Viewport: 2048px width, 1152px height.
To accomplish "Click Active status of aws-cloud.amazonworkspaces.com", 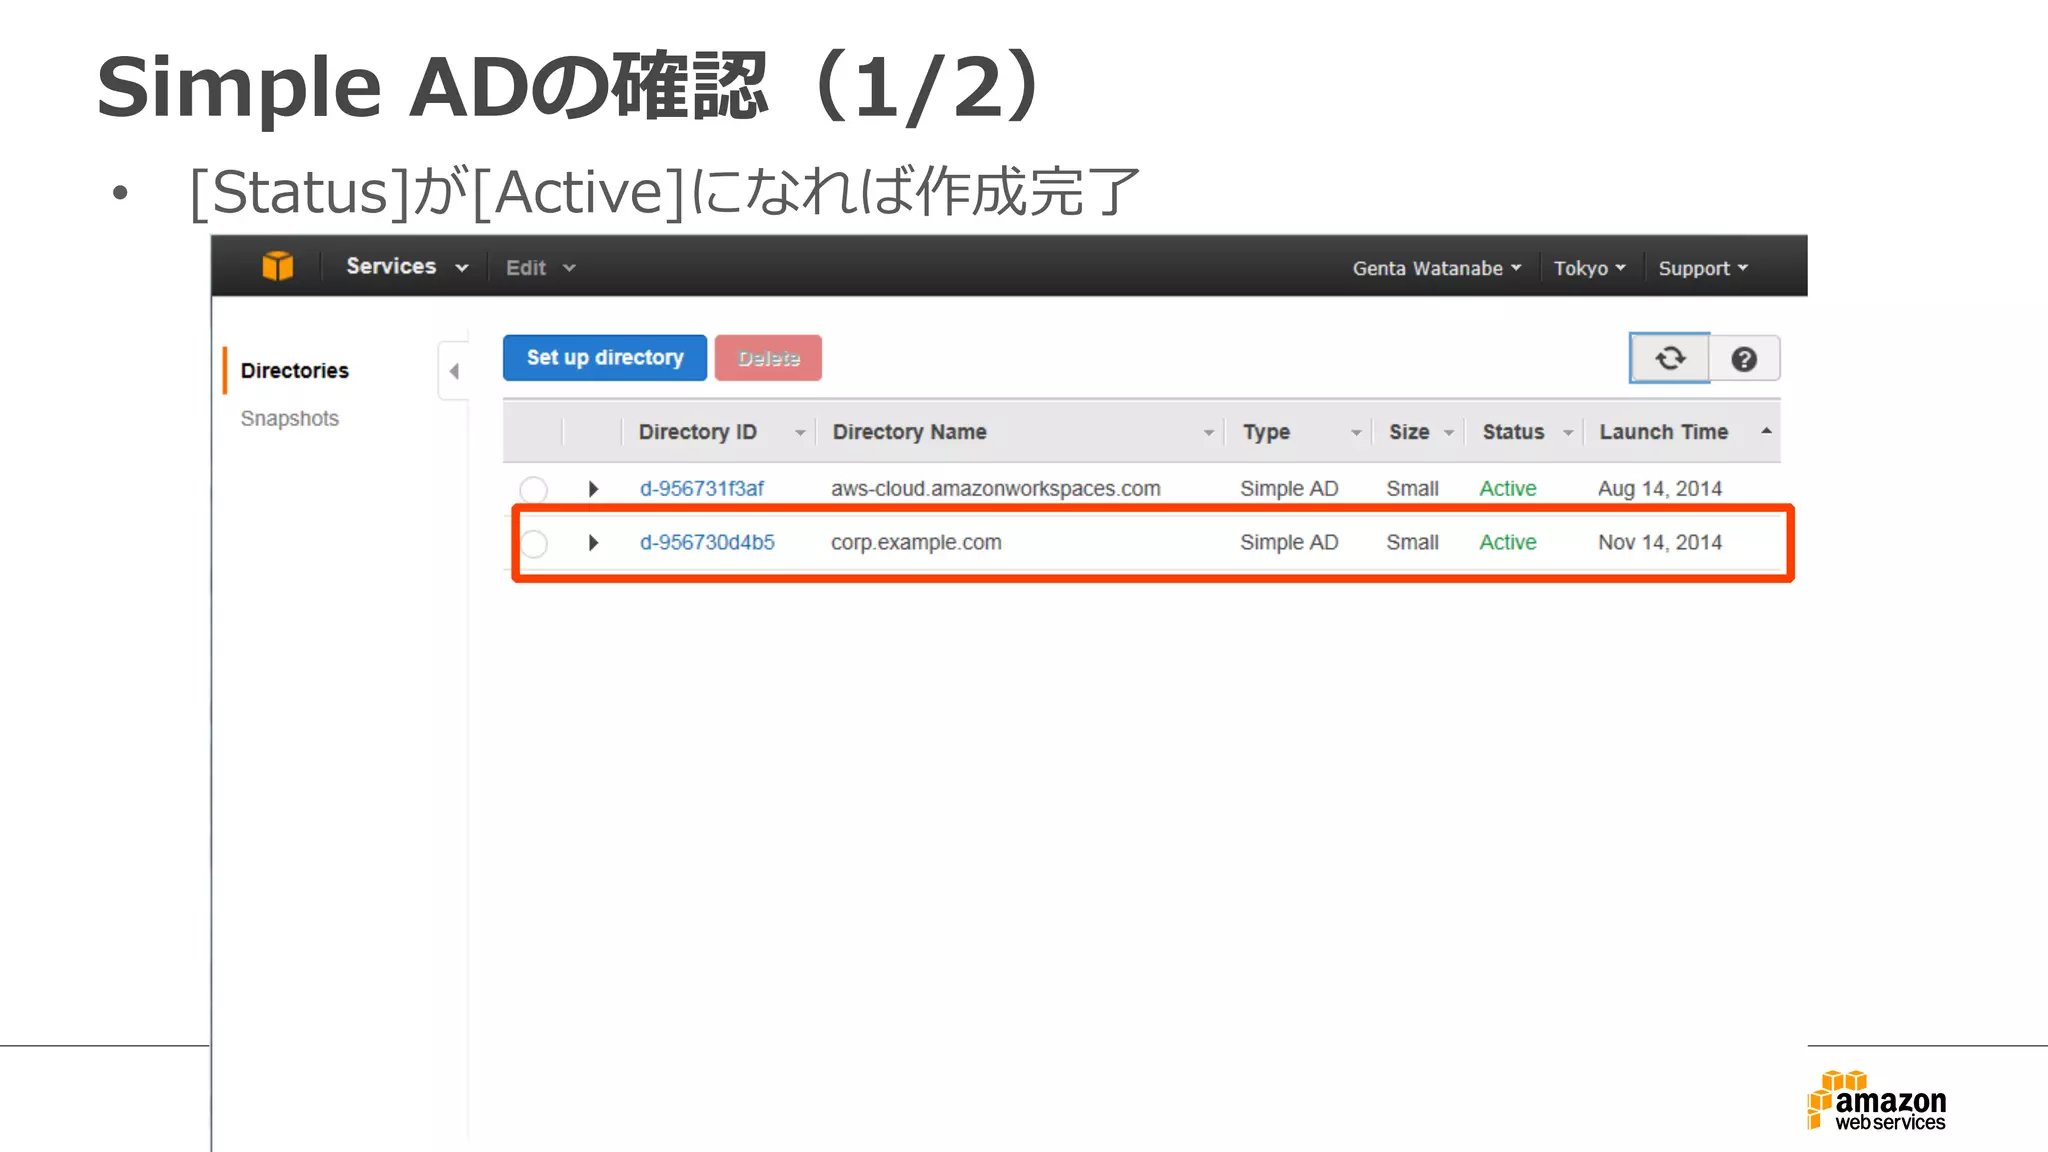I will tap(1508, 489).
